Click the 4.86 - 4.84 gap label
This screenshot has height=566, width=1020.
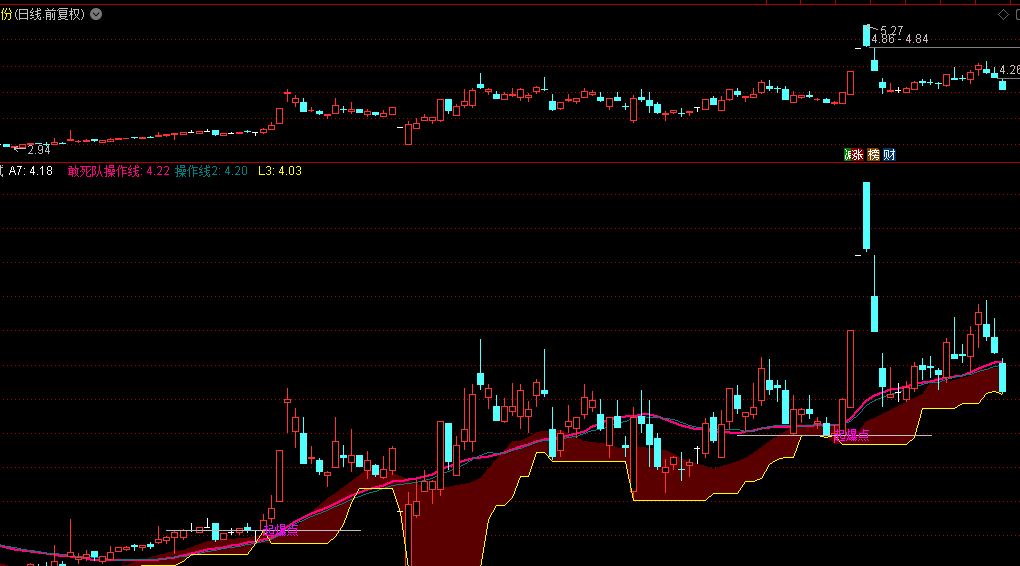pyautogui.click(x=900, y=40)
